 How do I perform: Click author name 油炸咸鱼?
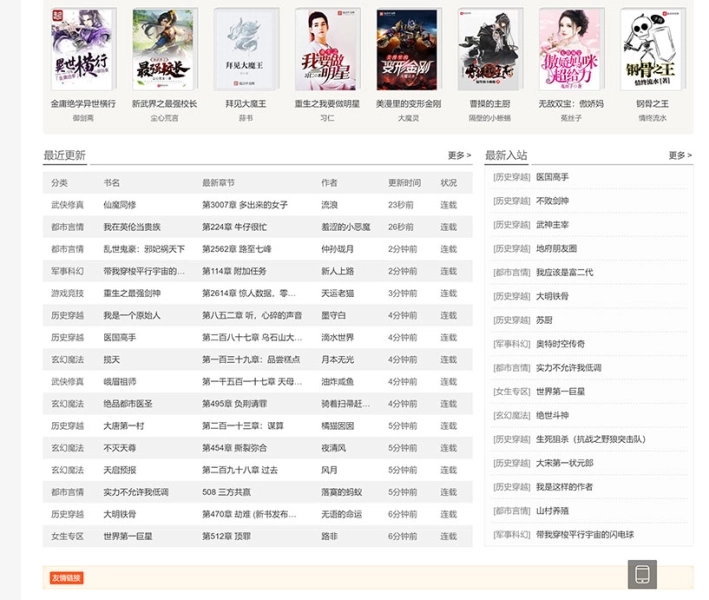coord(338,382)
